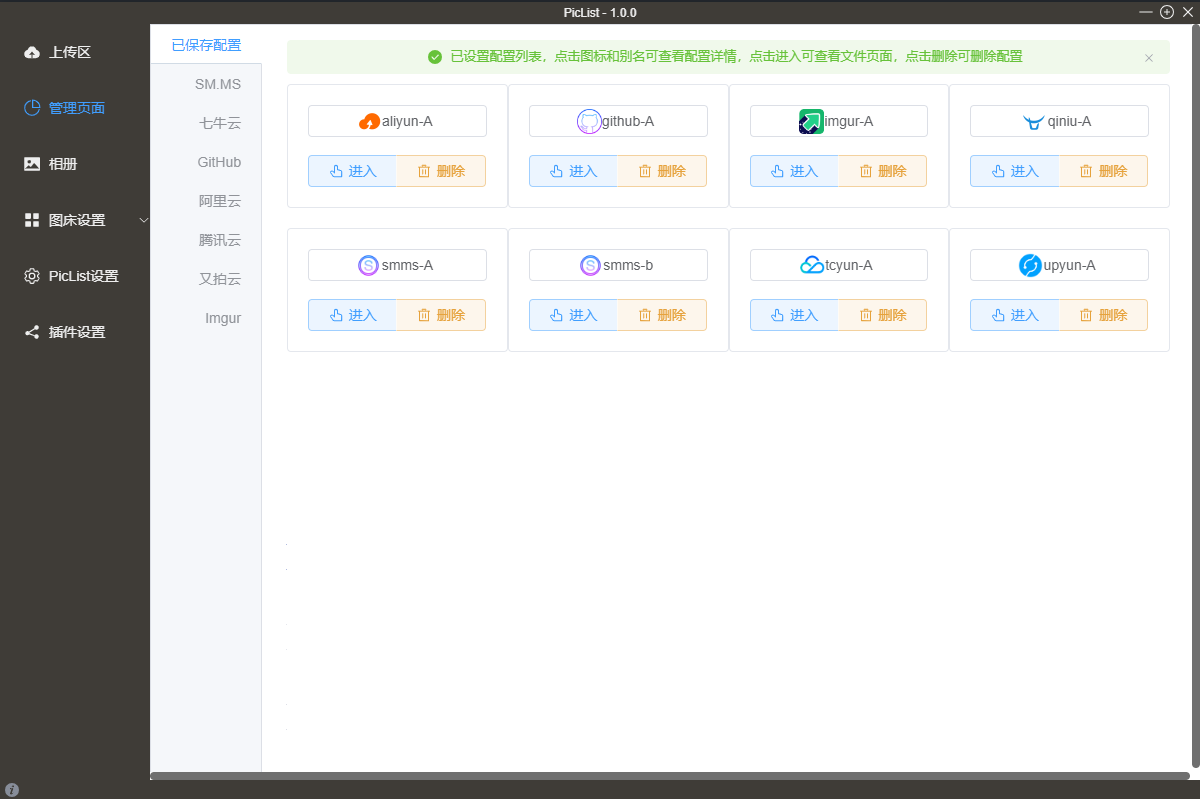Enter the github-A file page via 进入
1200x799 pixels.
point(573,171)
